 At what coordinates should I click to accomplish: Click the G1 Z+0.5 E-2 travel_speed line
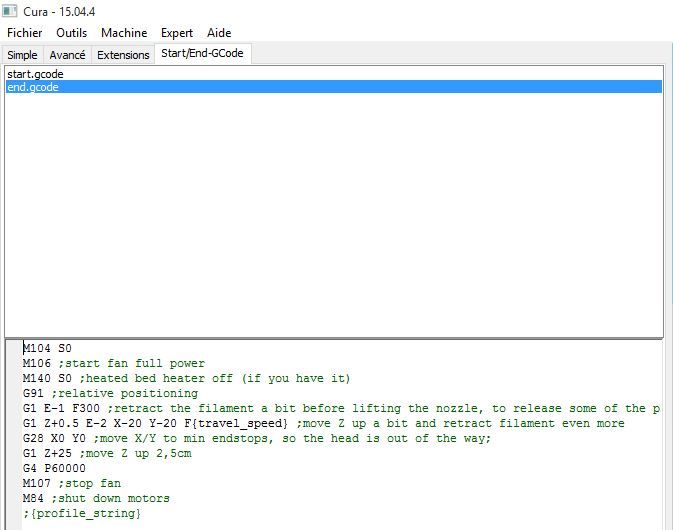click(324, 424)
